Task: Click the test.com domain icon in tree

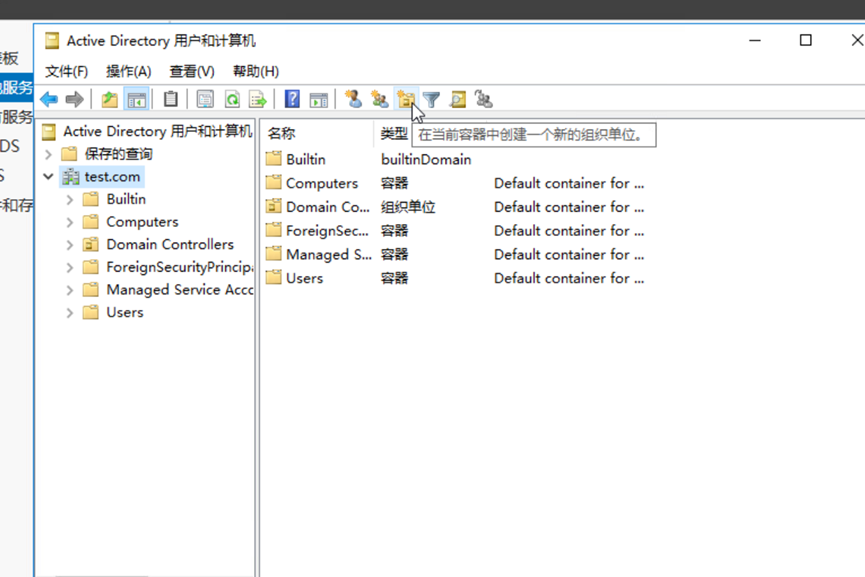Action: (x=71, y=177)
